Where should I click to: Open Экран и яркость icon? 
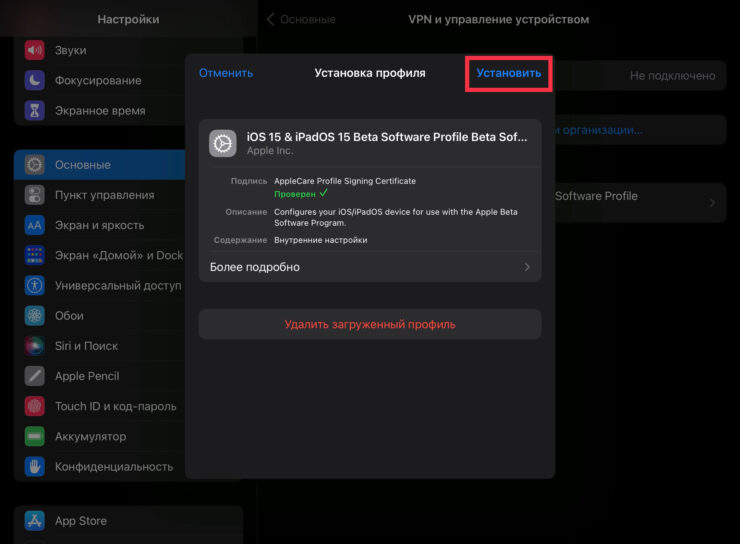35,225
